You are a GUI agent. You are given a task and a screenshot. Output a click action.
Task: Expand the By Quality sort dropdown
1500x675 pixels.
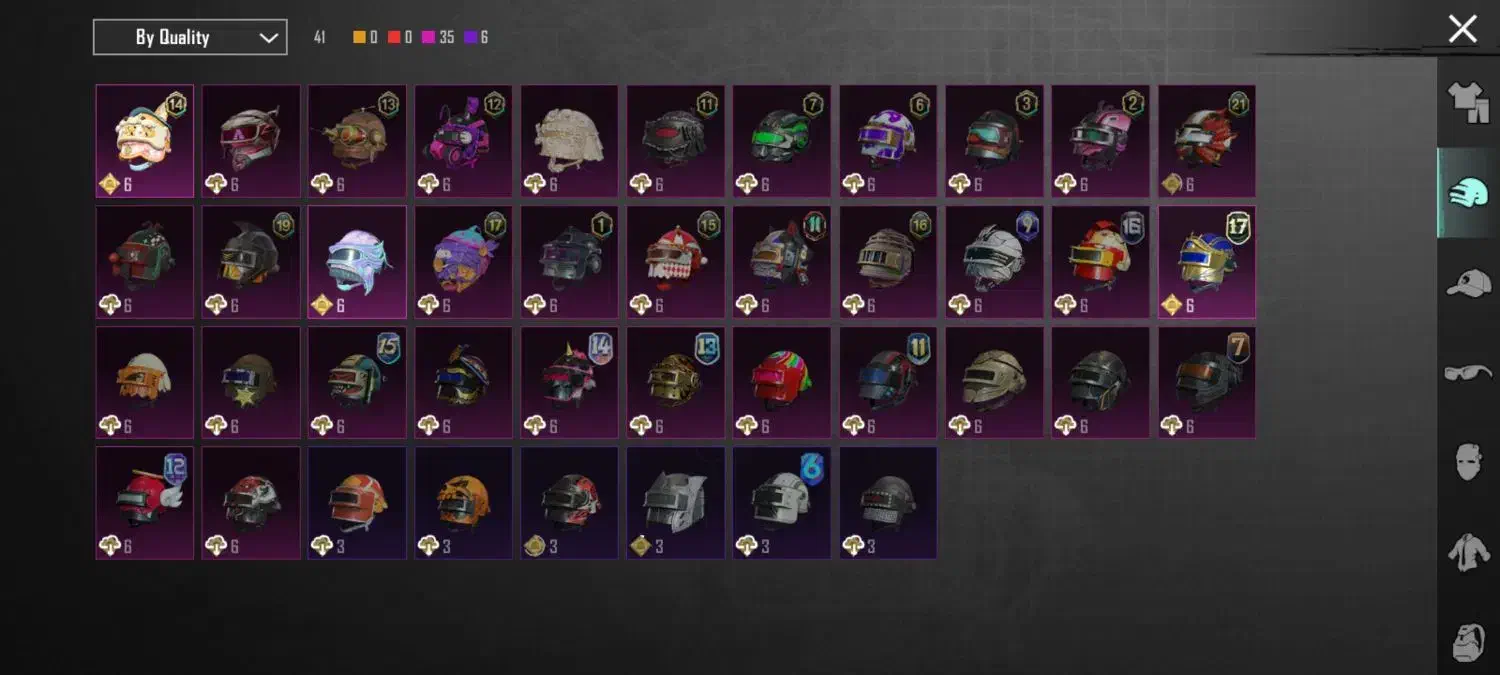[190, 37]
